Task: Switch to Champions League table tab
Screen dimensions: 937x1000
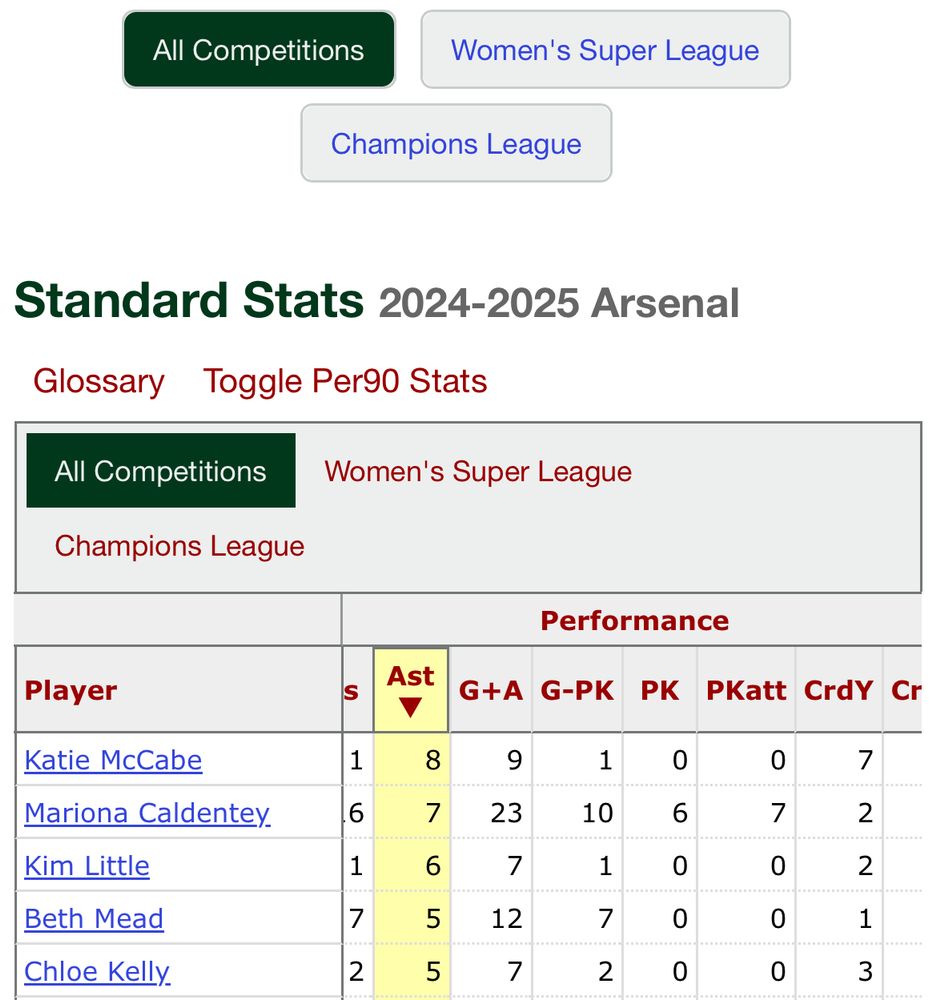Action: pos(179,546)
